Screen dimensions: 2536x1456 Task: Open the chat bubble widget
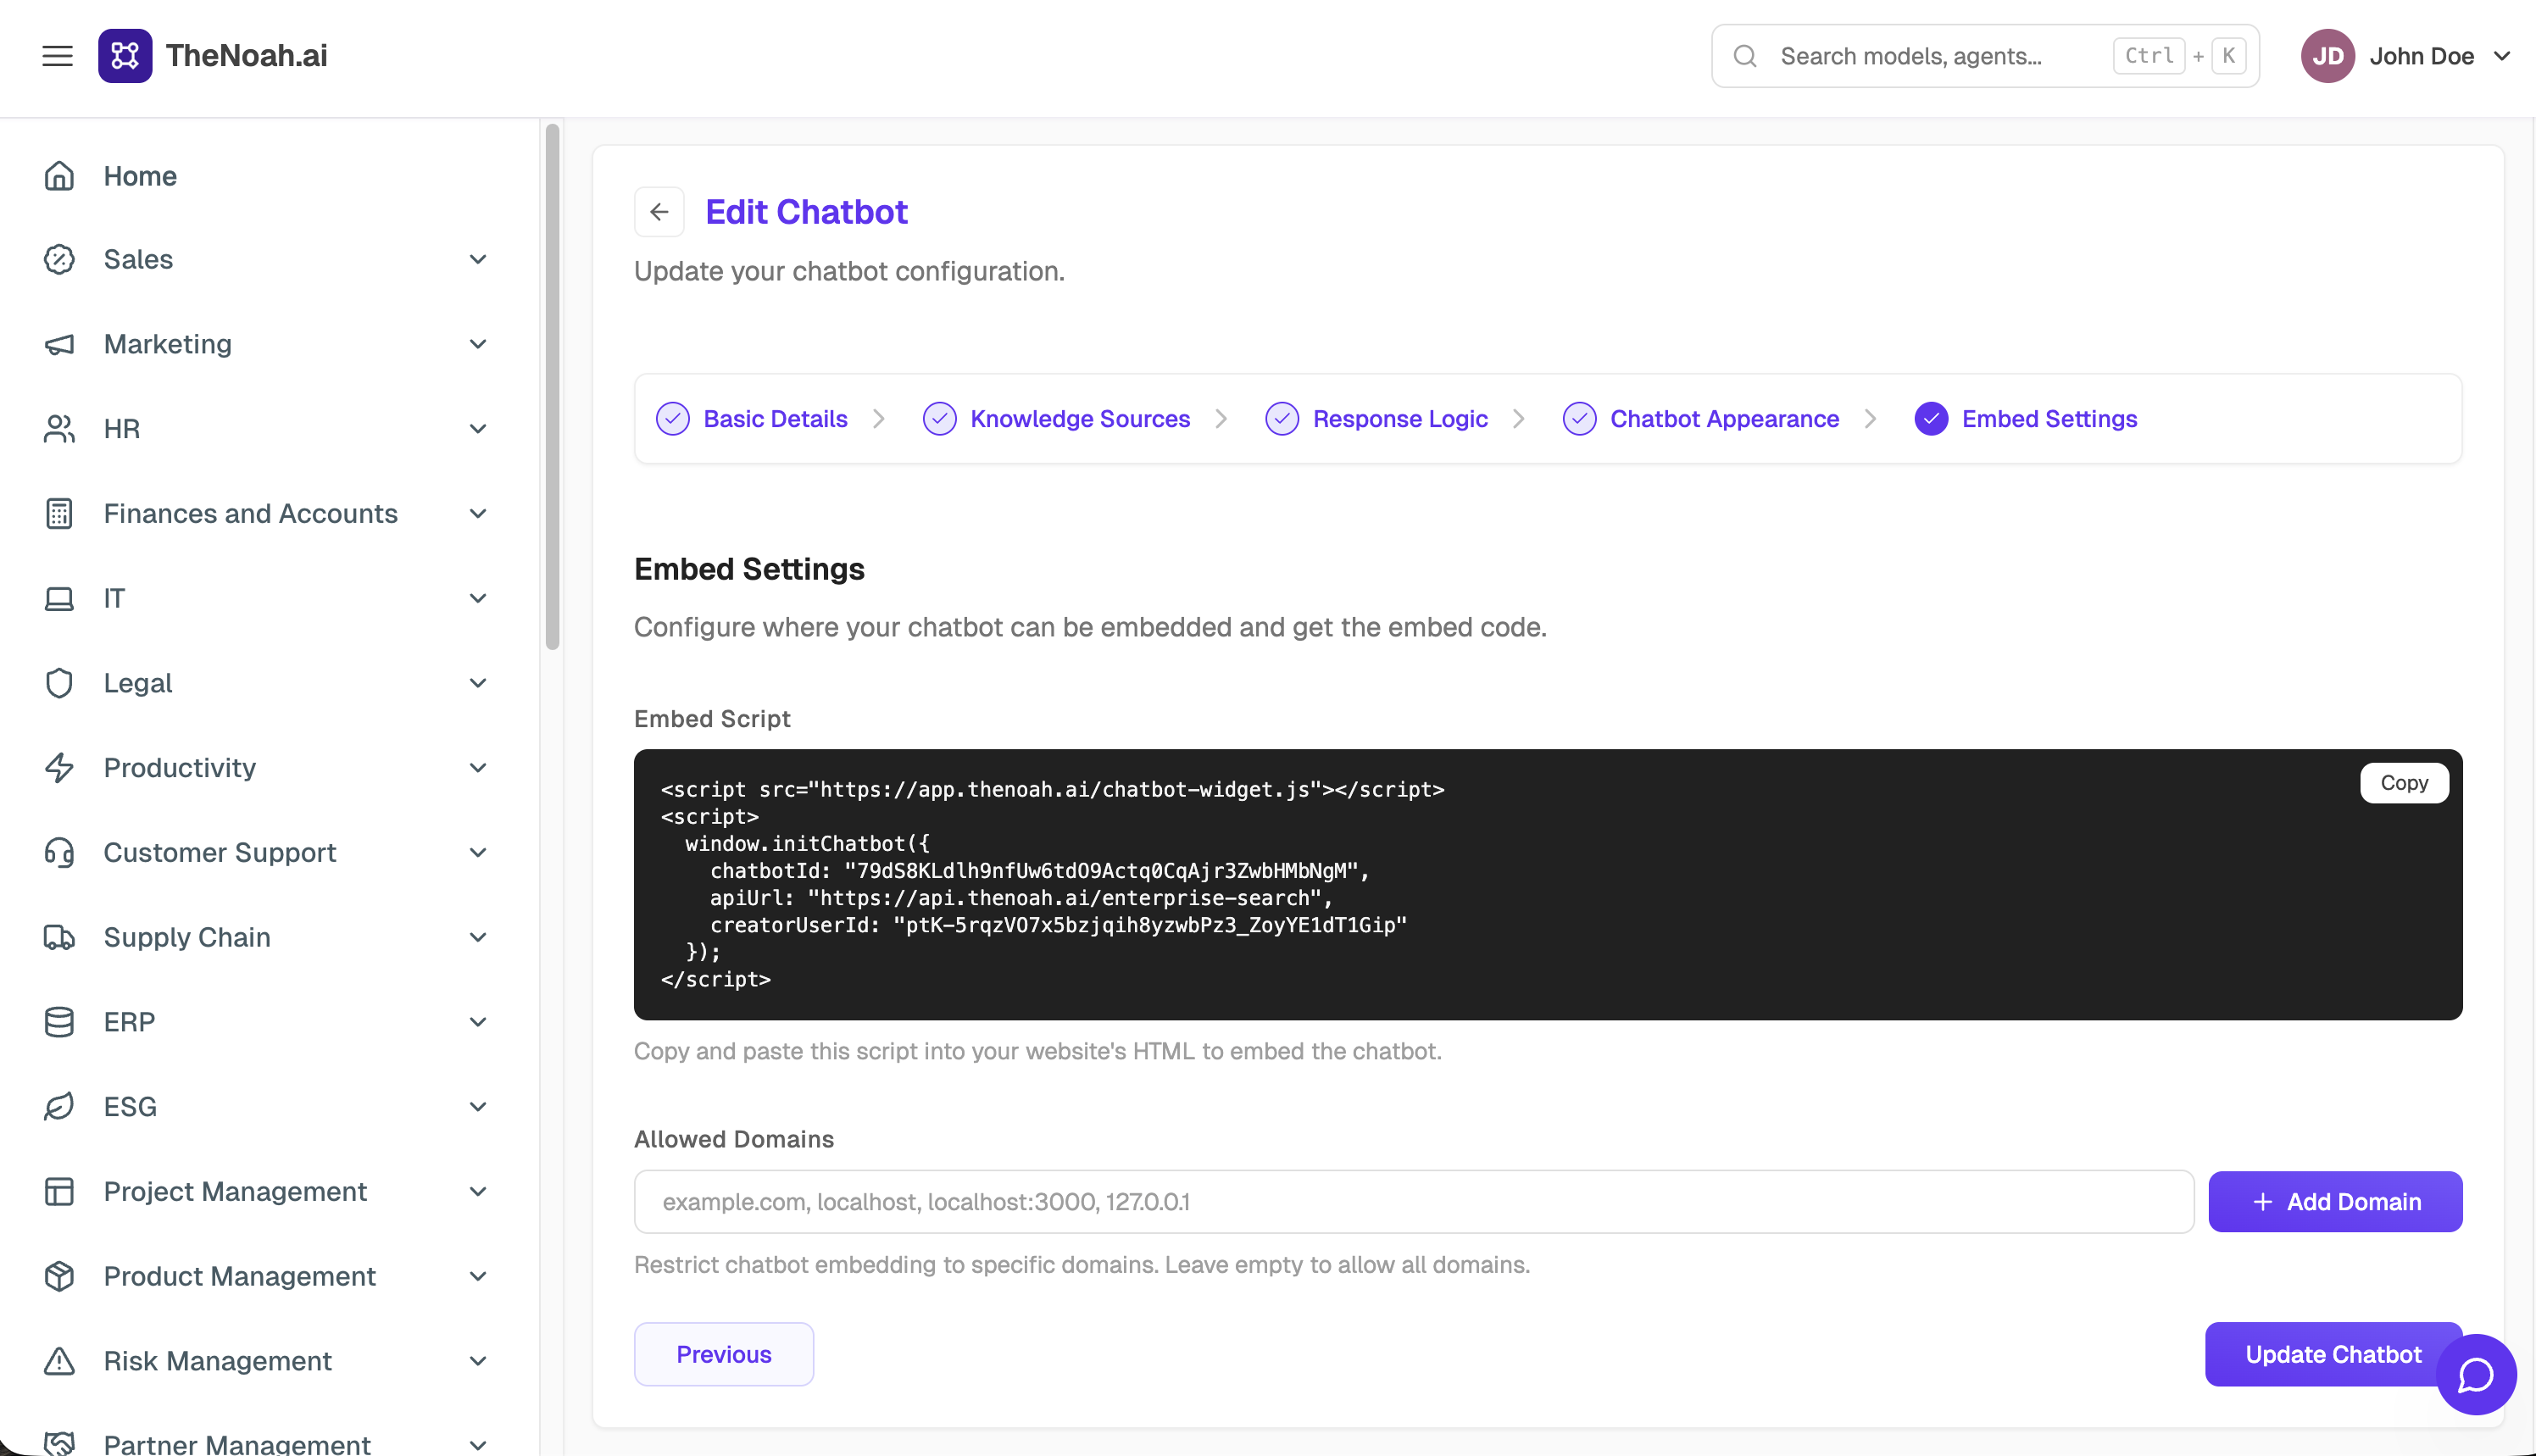2475,1375
